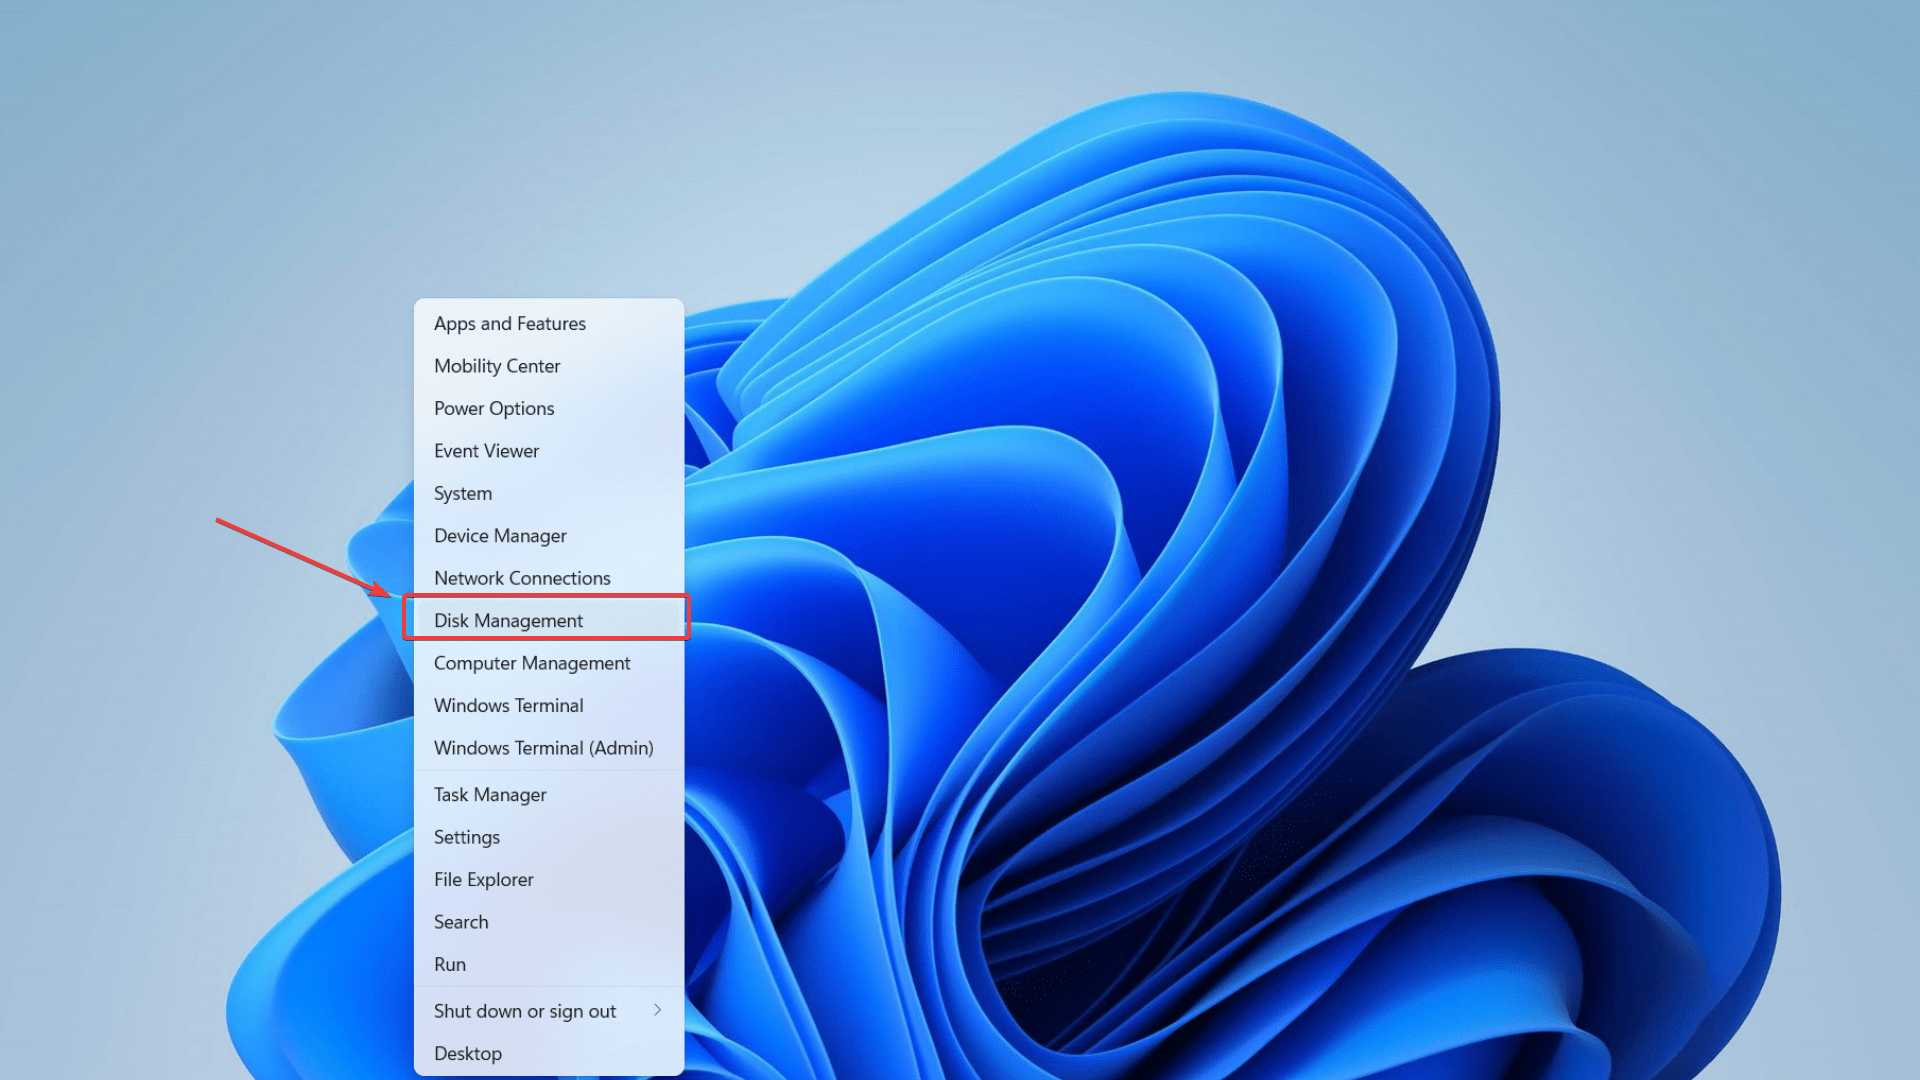Open Computer Management console
The height and width of the screenshot is (1080, 1920).
click(531, 662)
